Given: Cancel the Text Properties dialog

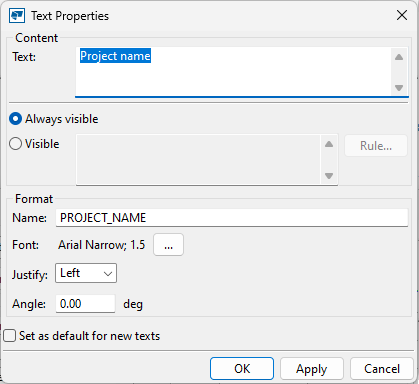Looking at the screenshot, I should click(x=382, y=369).
